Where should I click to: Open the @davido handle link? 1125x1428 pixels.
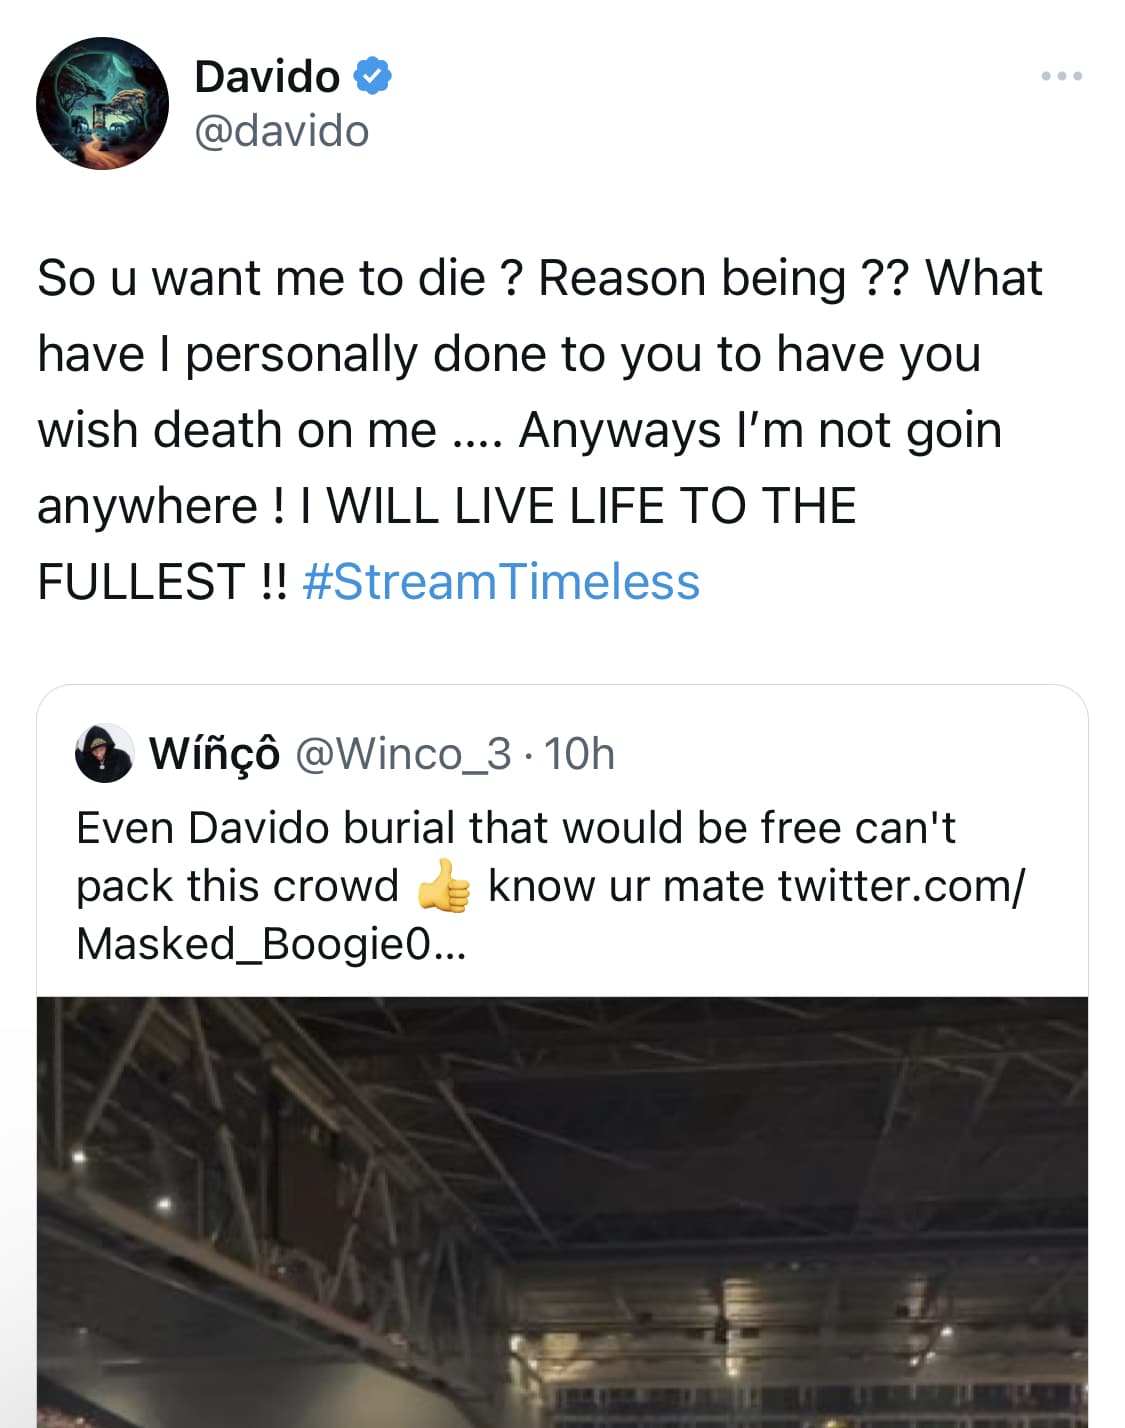click(282, 131)
